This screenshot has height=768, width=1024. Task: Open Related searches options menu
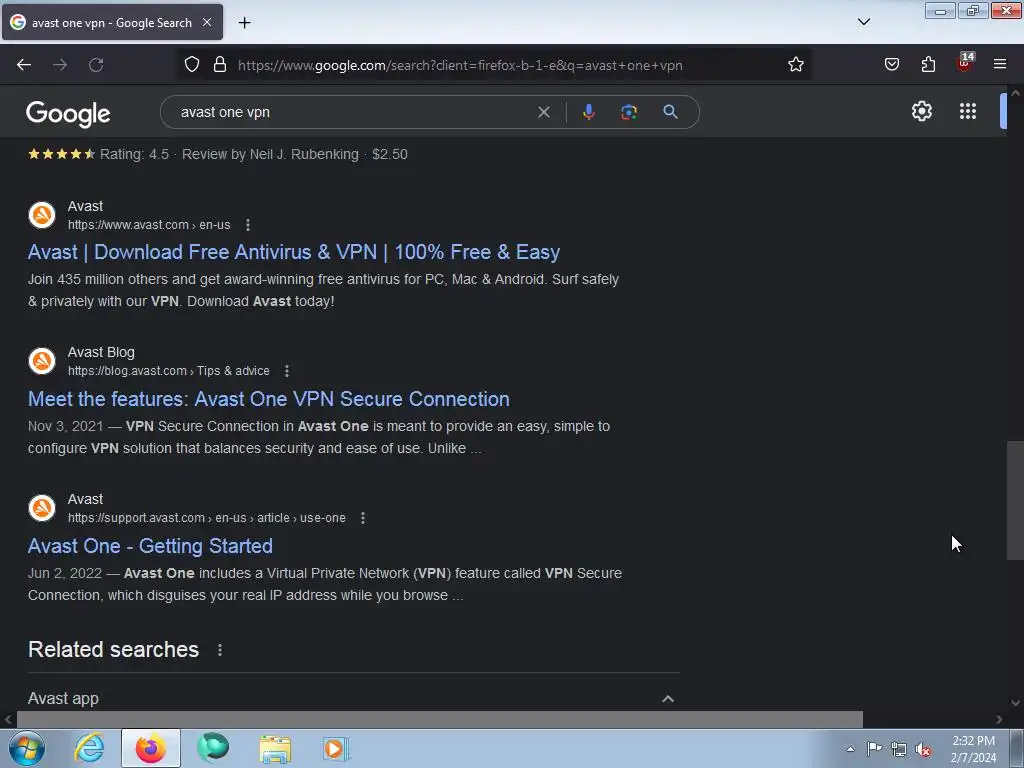(x=220, y=650)
